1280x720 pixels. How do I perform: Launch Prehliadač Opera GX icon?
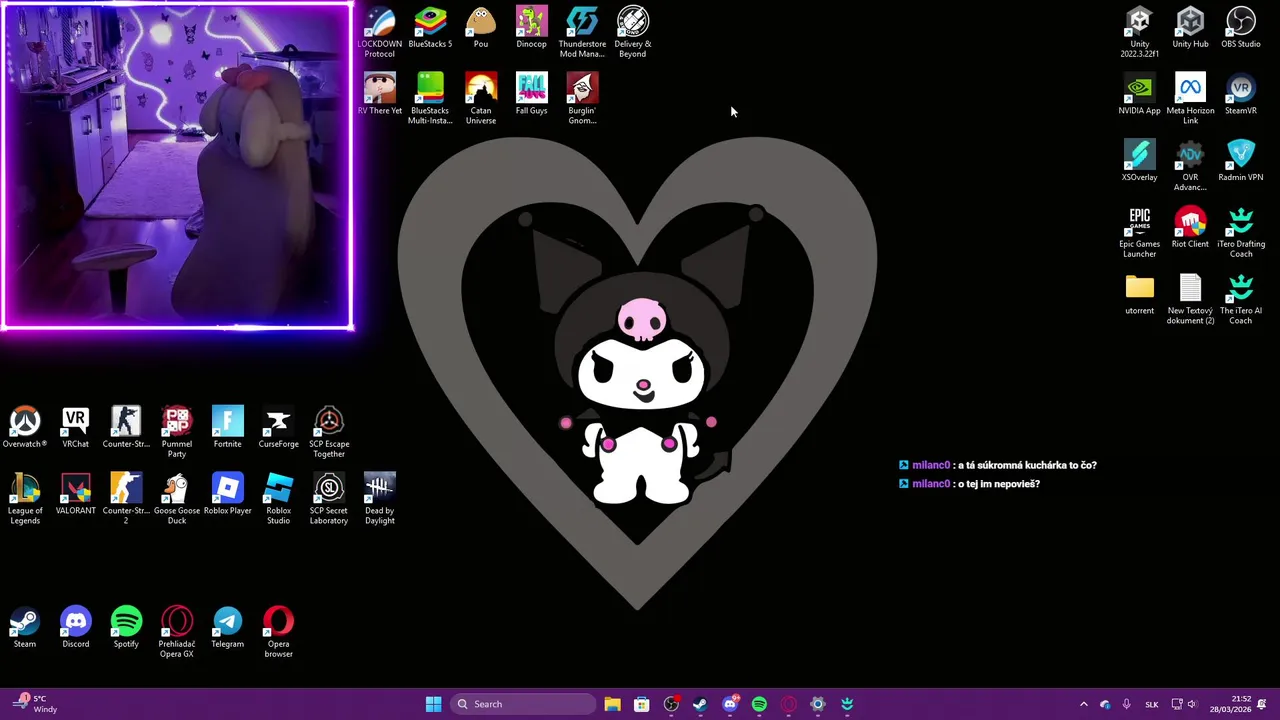(x=177, y=632)
